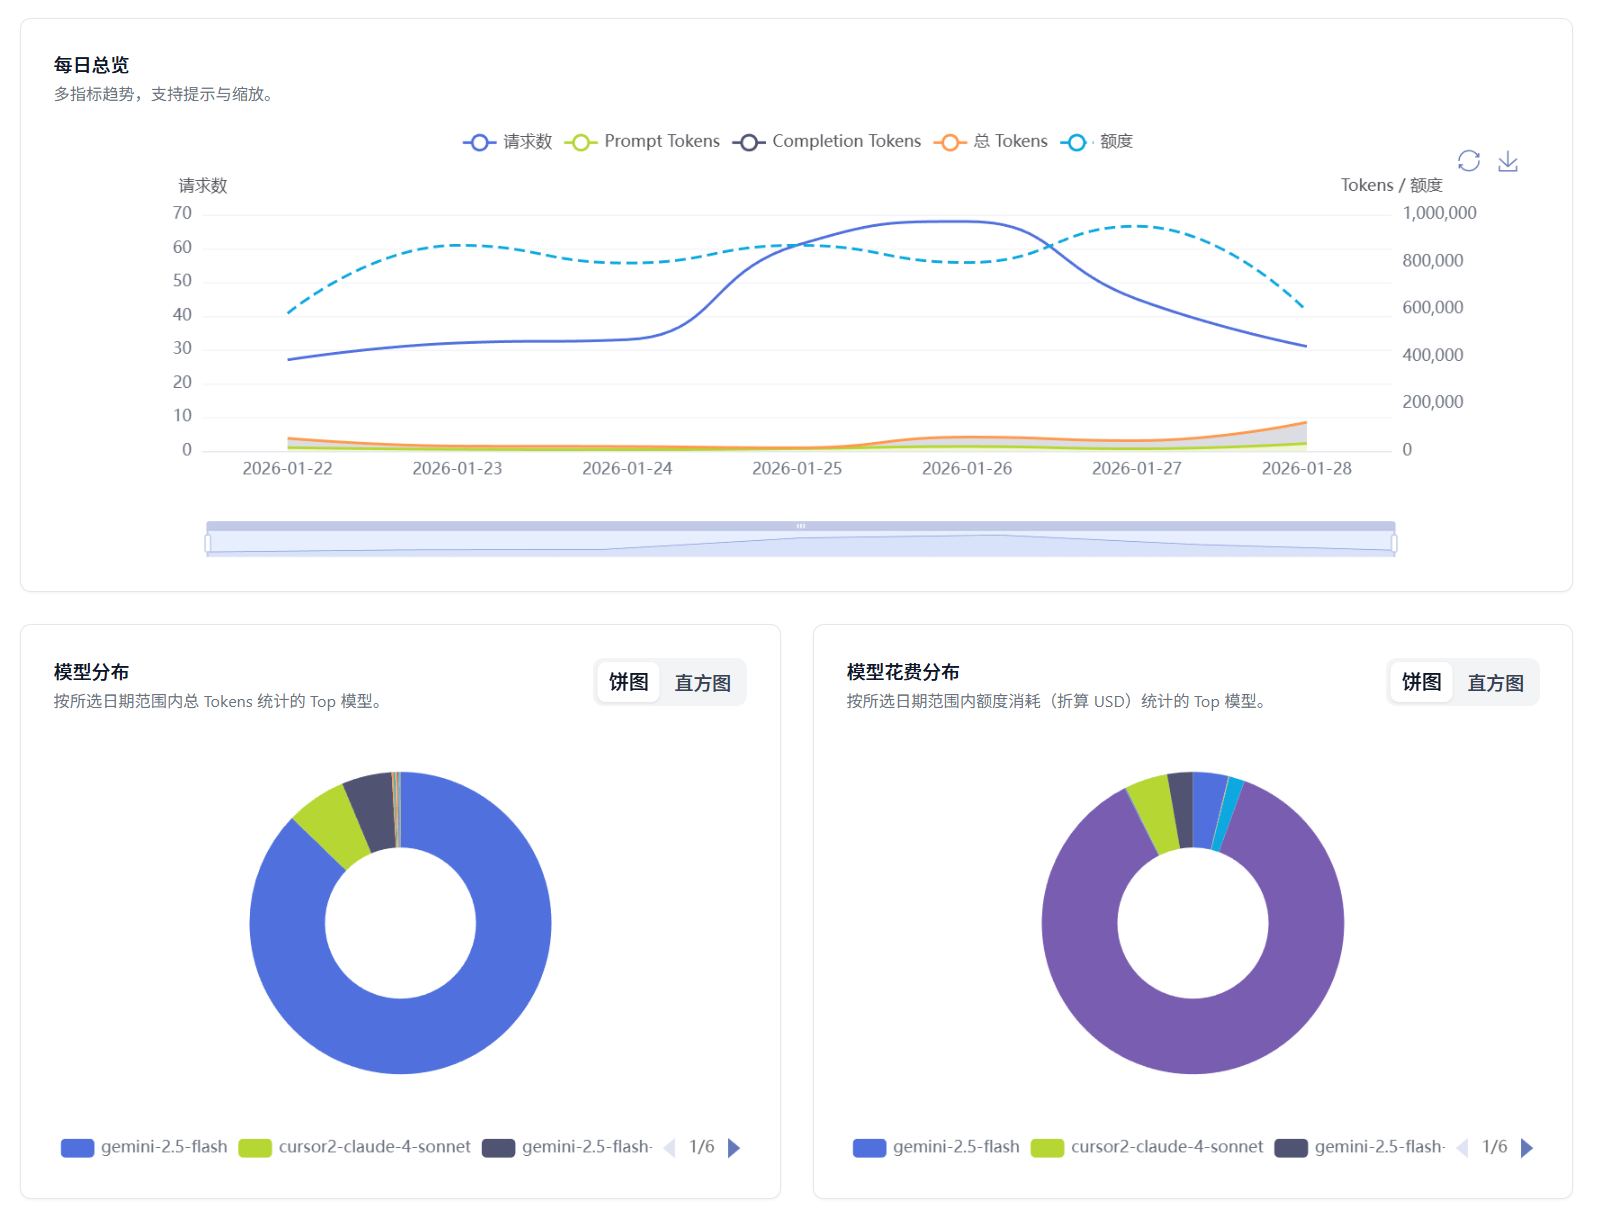This screenshot has width=1597, height=1216.
Task: Switch 模型分布 card to 直方图 view
Action: point(703,682)
